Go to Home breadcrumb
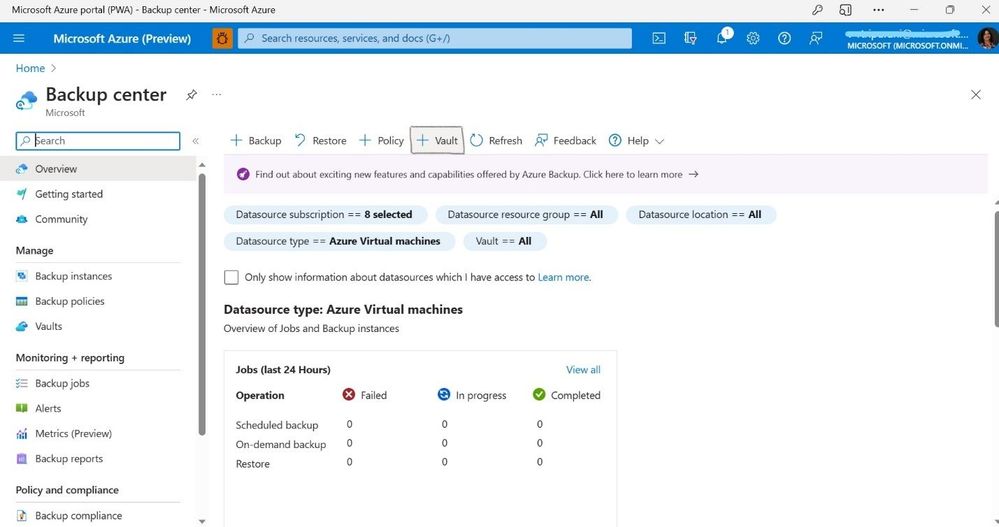 30,68
